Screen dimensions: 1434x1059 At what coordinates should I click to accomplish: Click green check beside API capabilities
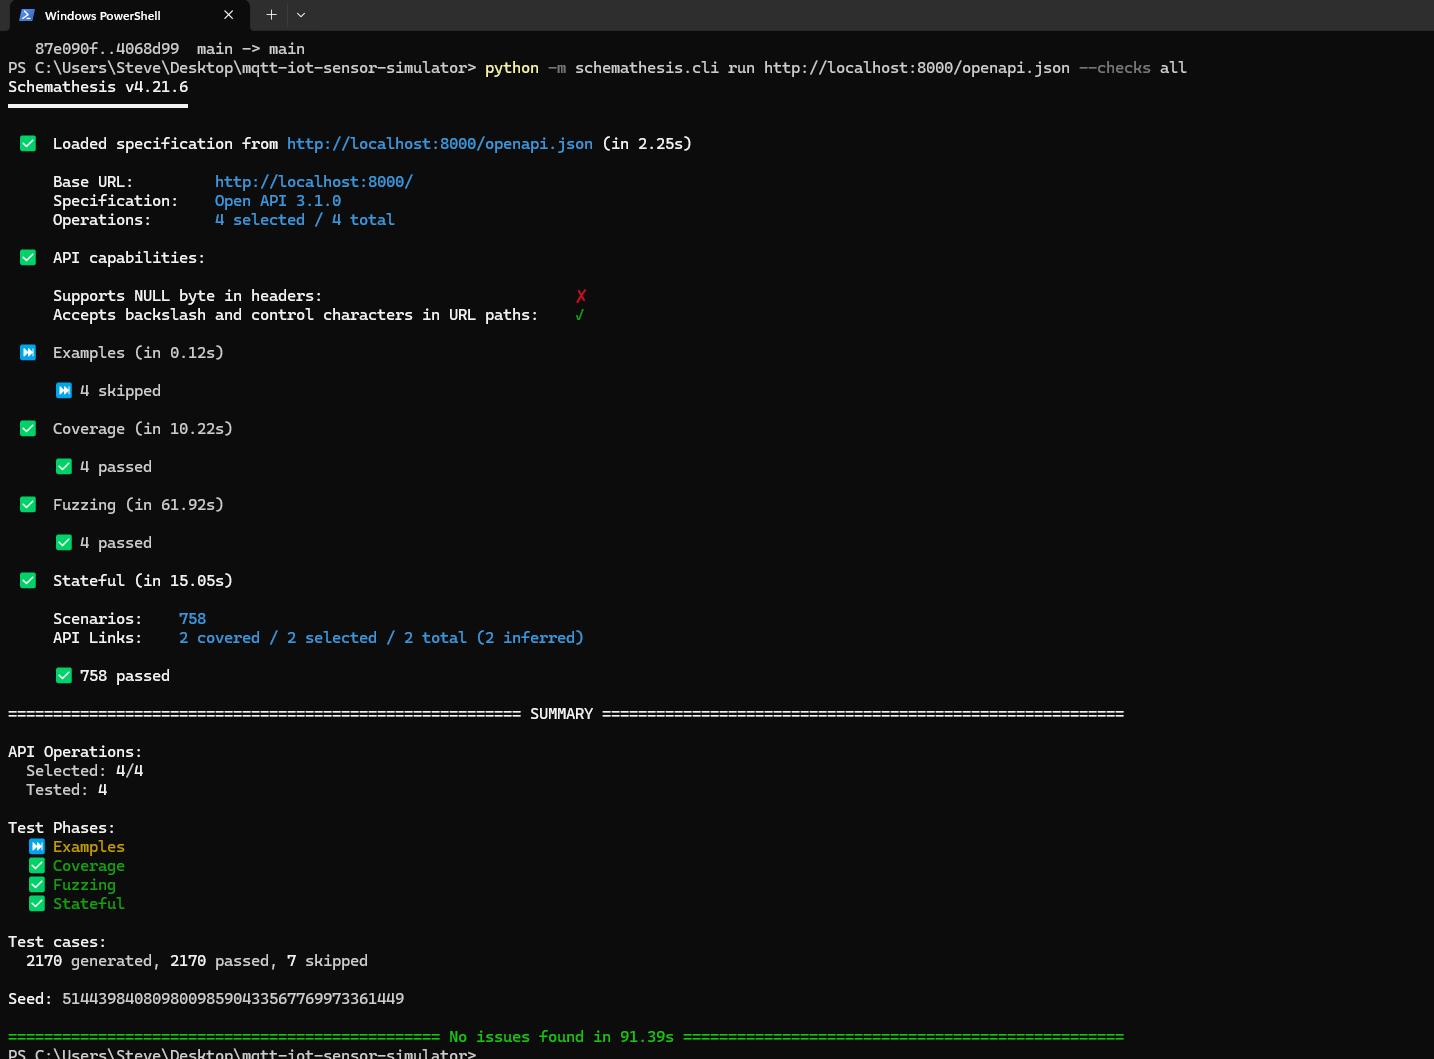coord(28,258)
